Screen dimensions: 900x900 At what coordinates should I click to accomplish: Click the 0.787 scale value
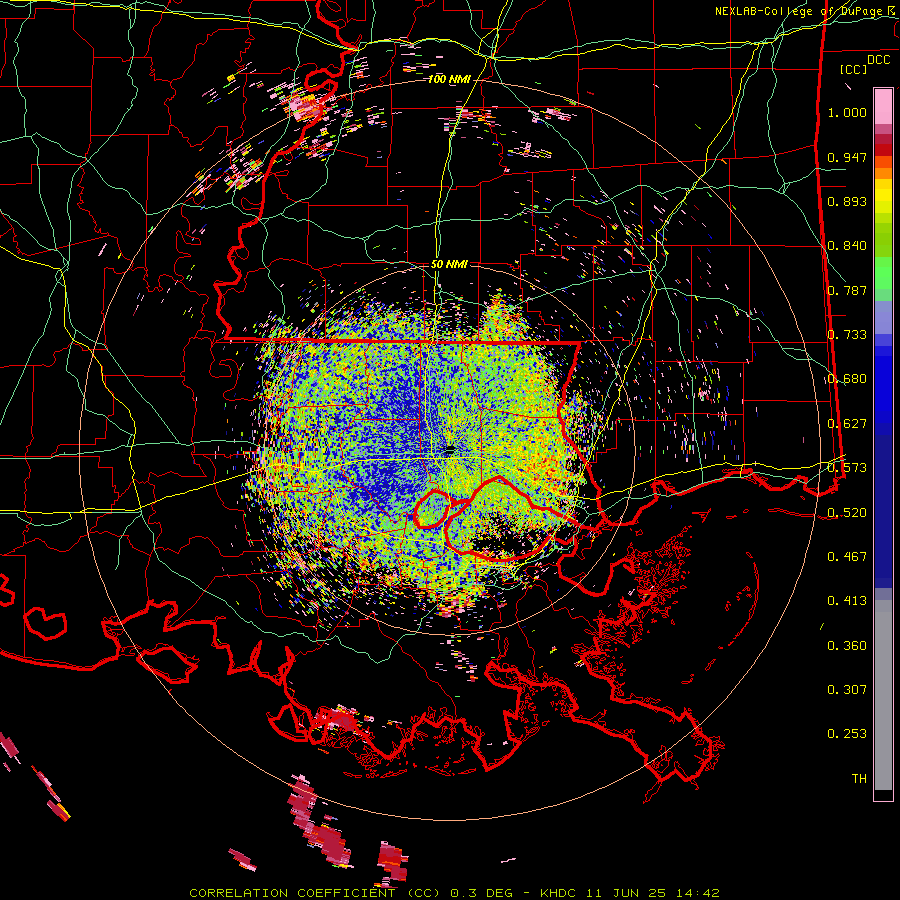[847, 290]
